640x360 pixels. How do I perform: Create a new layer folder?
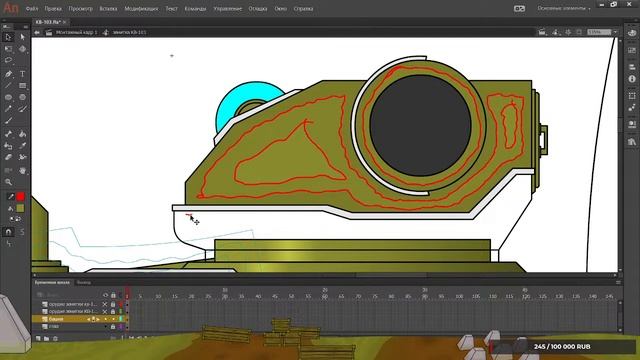coord(47,338)
